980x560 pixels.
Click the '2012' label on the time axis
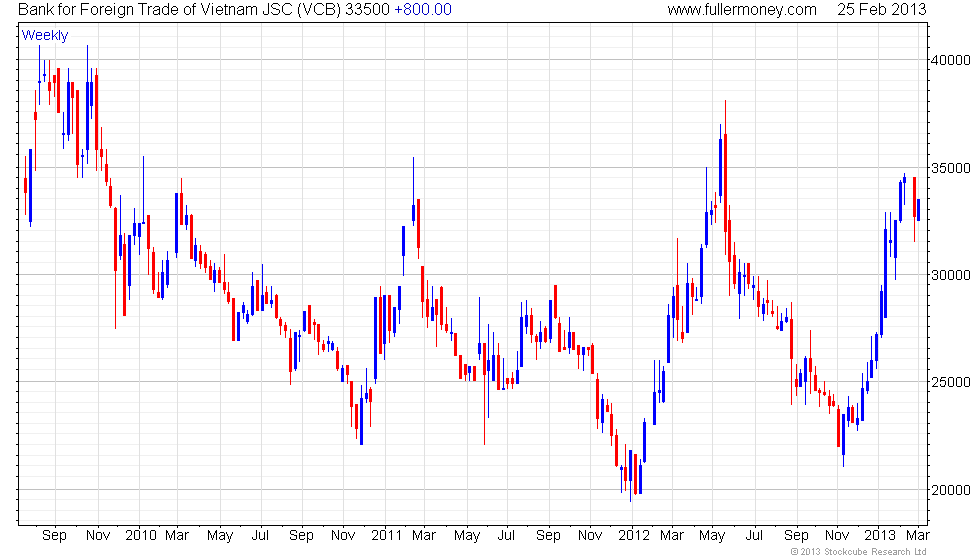[x=634, y=536]
